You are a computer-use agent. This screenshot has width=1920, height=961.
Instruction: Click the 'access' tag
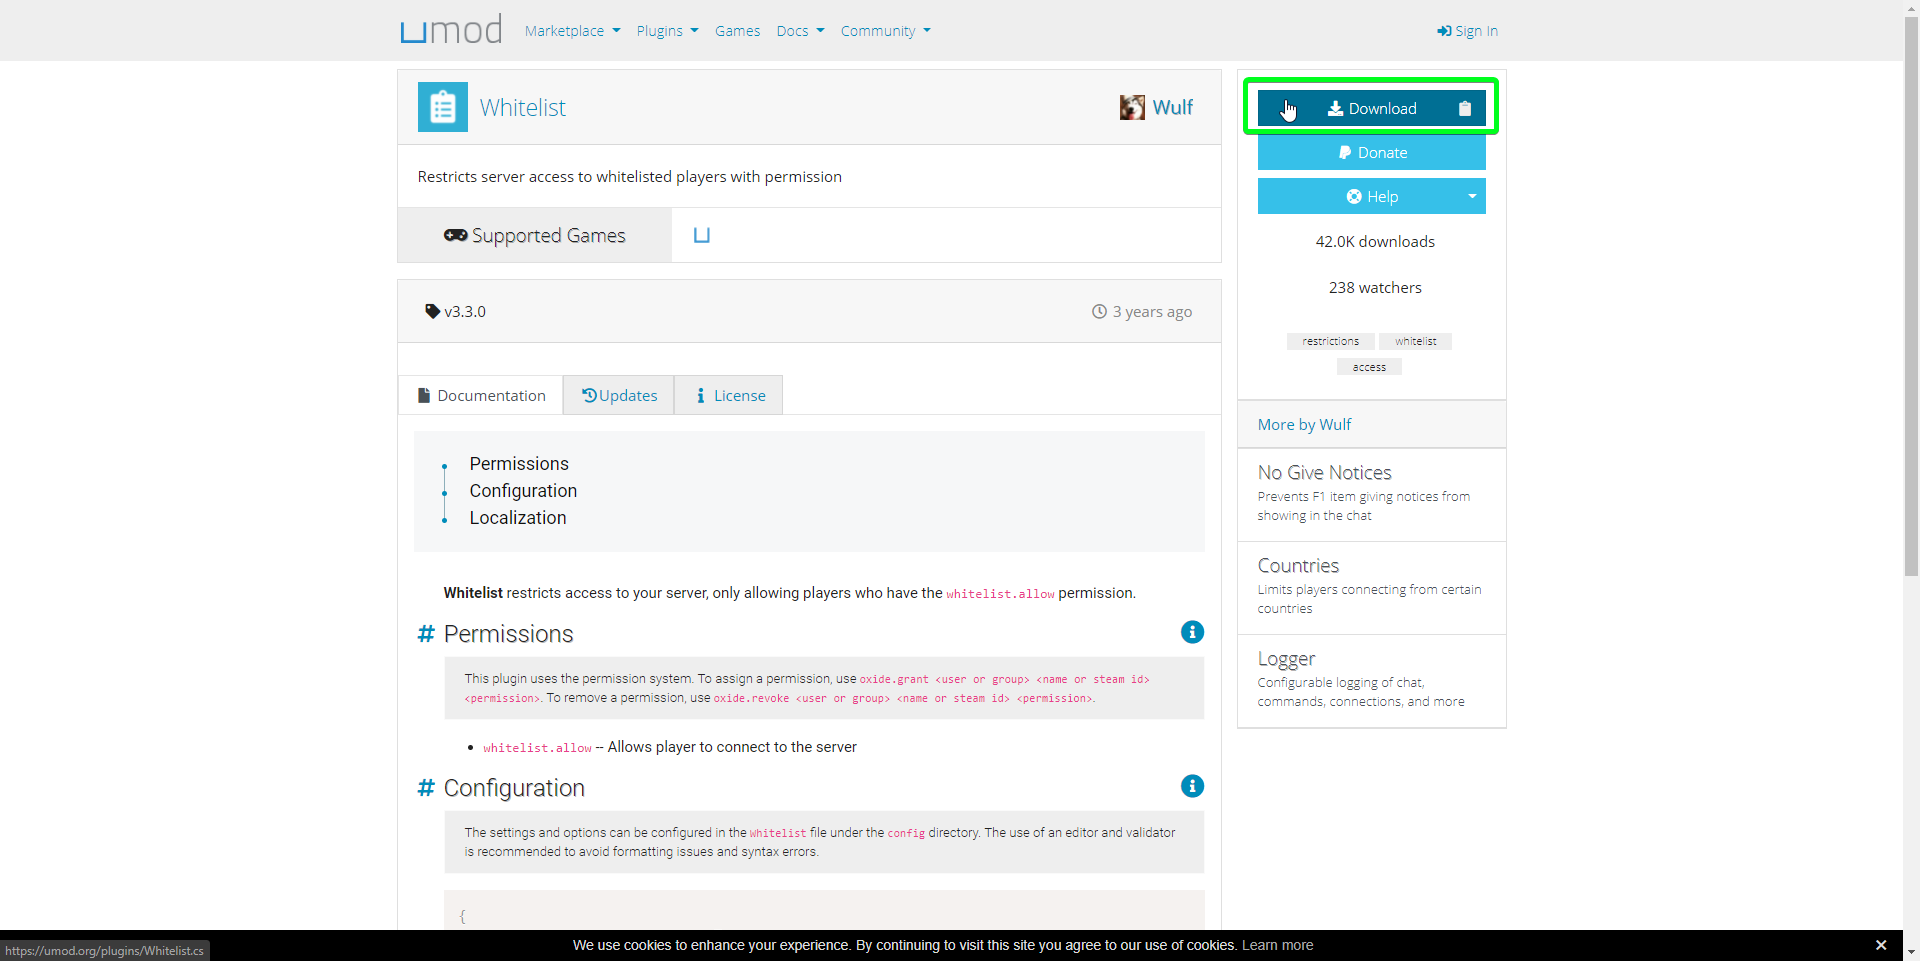[1369, 367]
